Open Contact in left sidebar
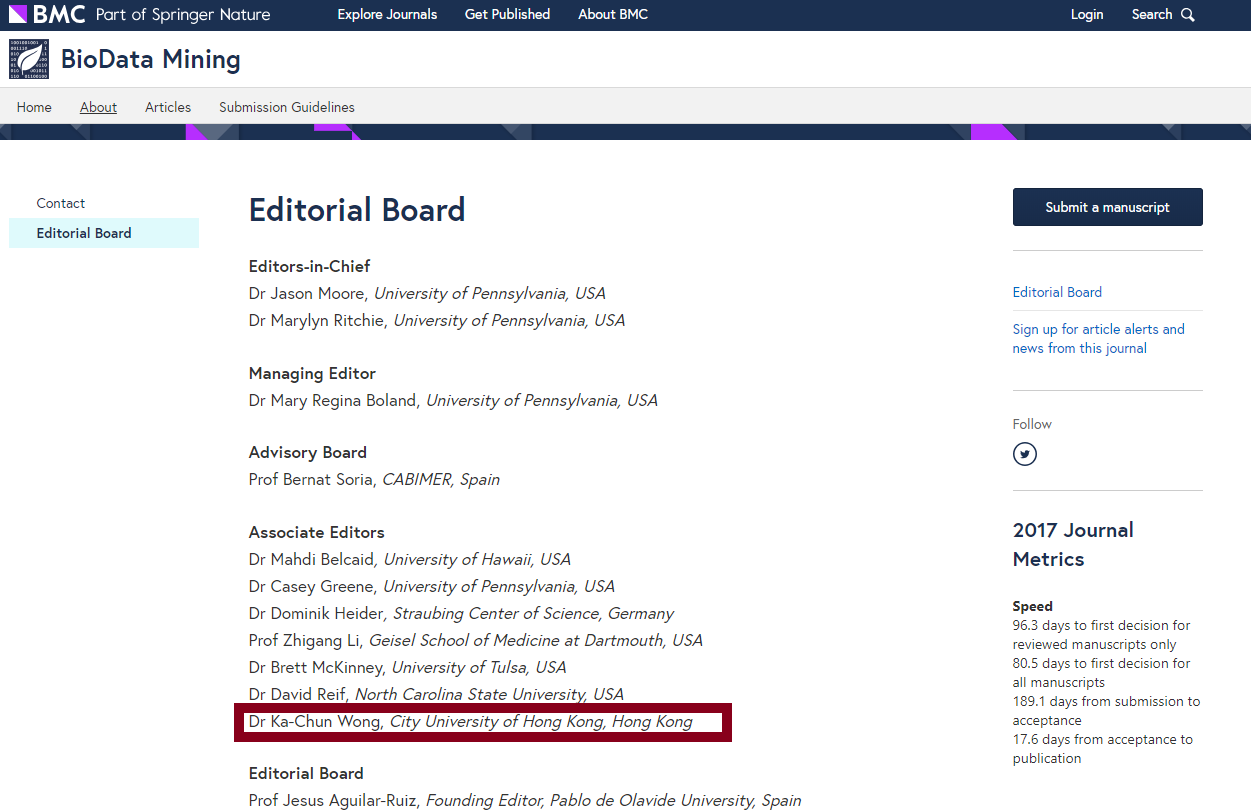The image size is (1251, 812). click(x=61, y=203)
